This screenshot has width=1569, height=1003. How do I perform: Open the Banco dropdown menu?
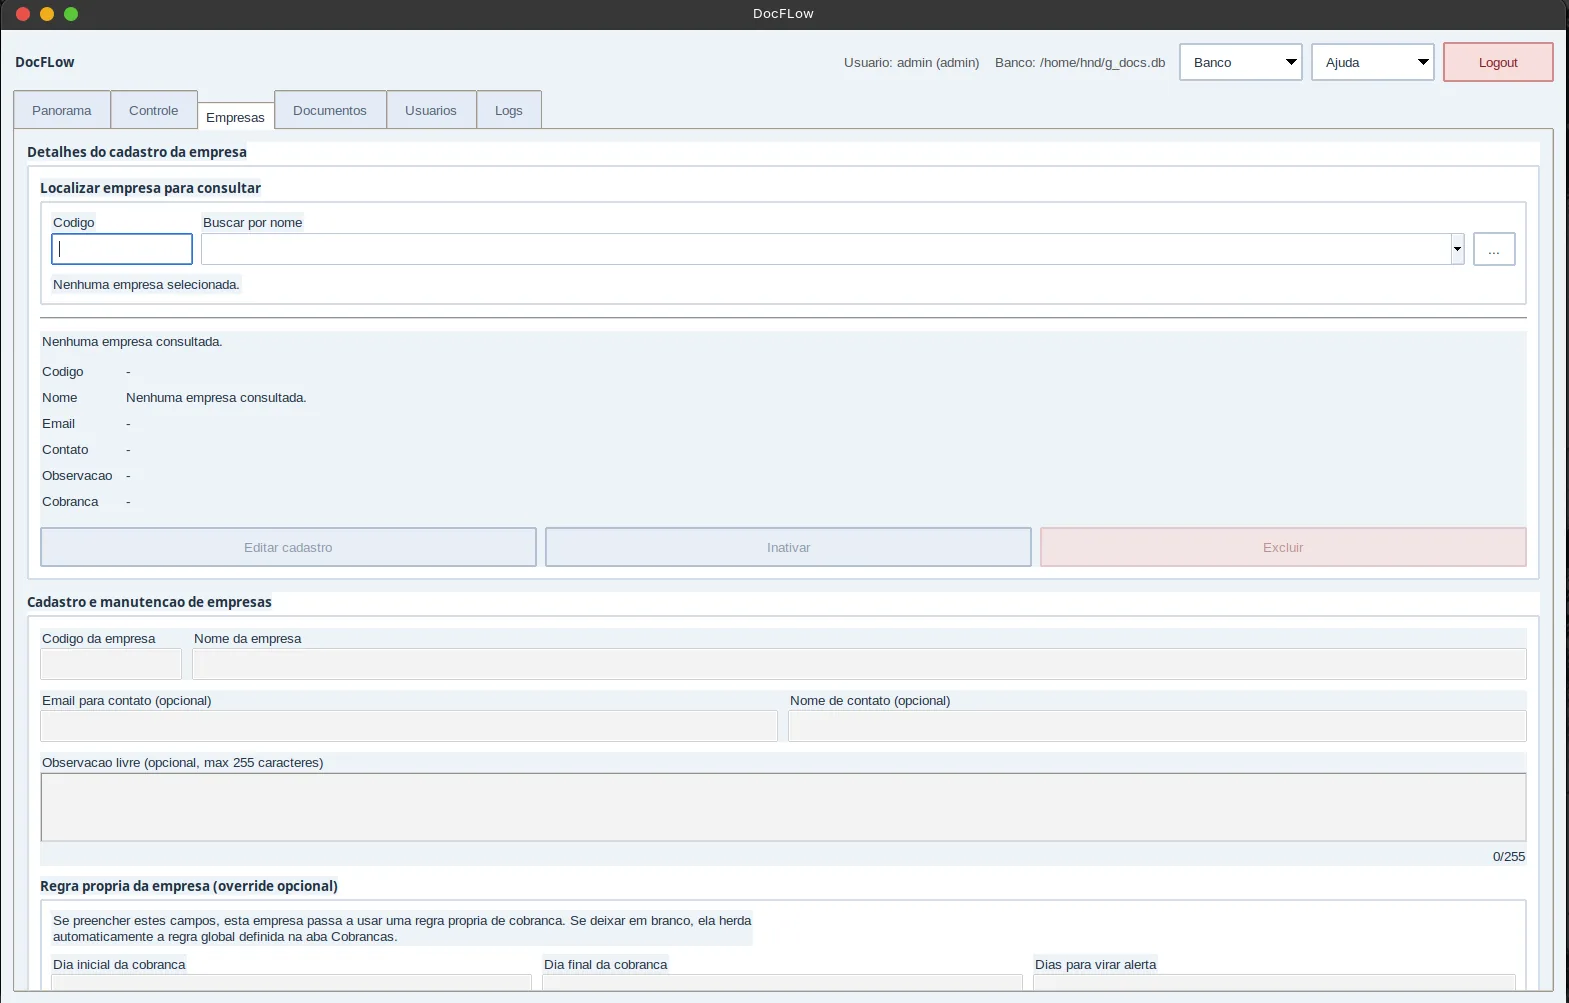point(1240,62)
